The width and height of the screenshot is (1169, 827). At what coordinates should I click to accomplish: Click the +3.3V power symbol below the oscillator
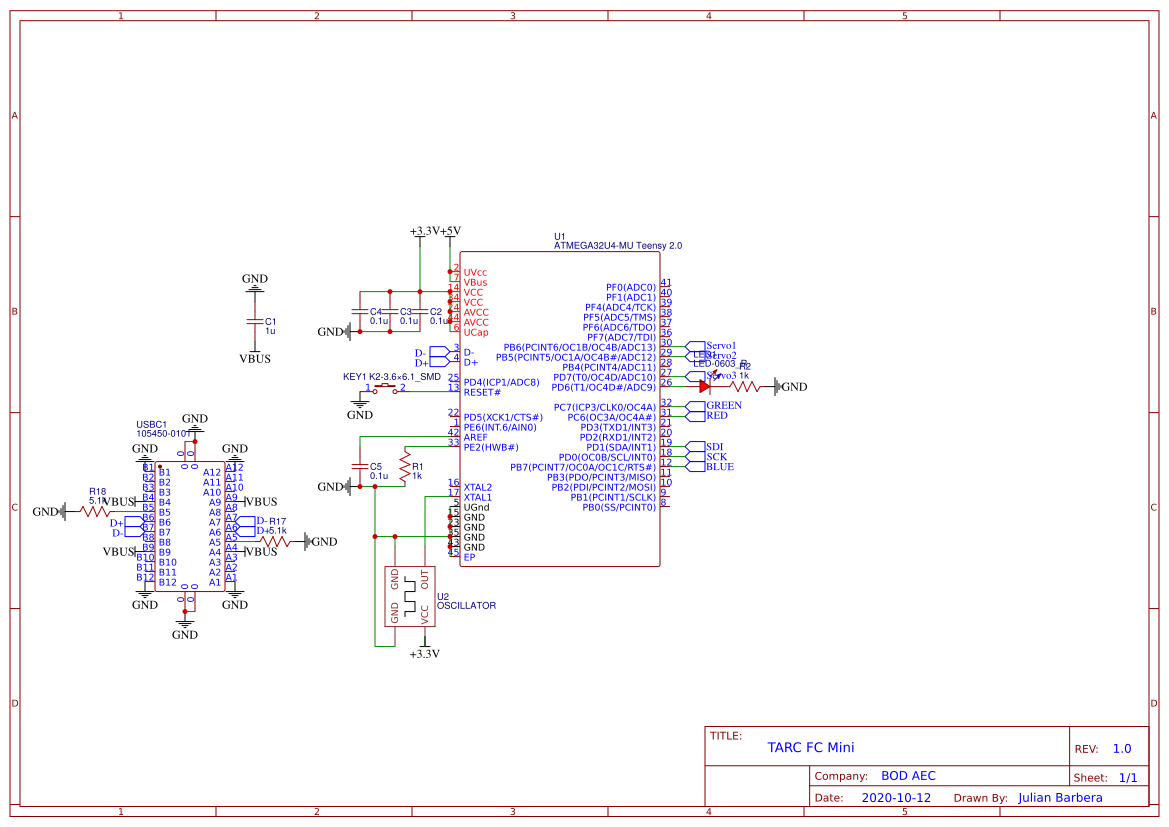tap(425, 648)
